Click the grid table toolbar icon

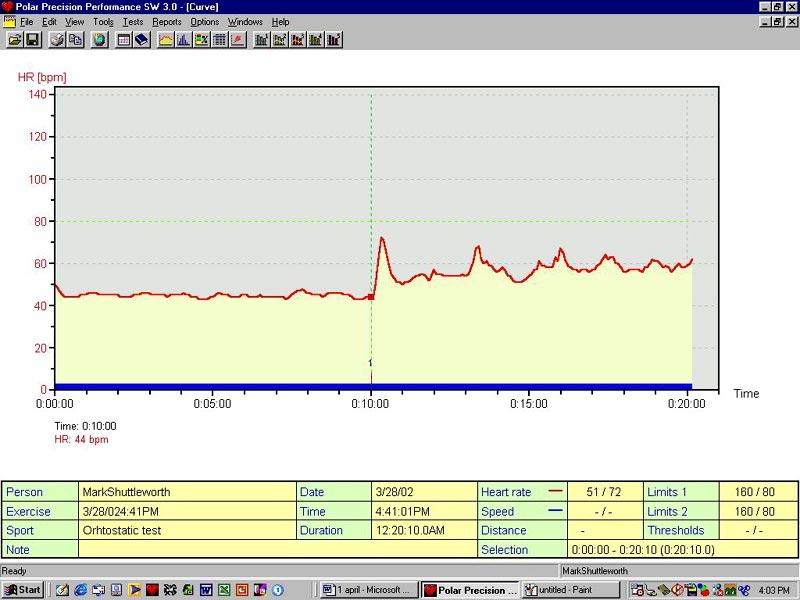pos(219,39)
